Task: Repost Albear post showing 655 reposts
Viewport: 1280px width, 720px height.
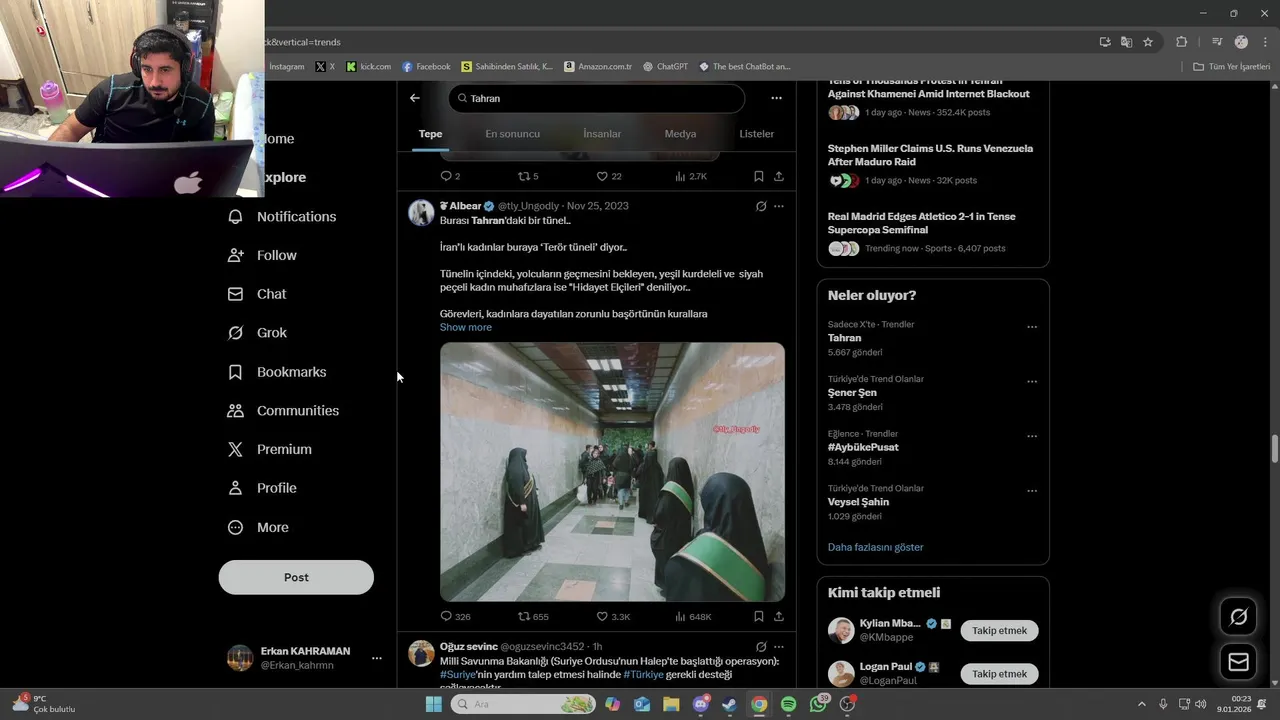Action: point(533,617)
